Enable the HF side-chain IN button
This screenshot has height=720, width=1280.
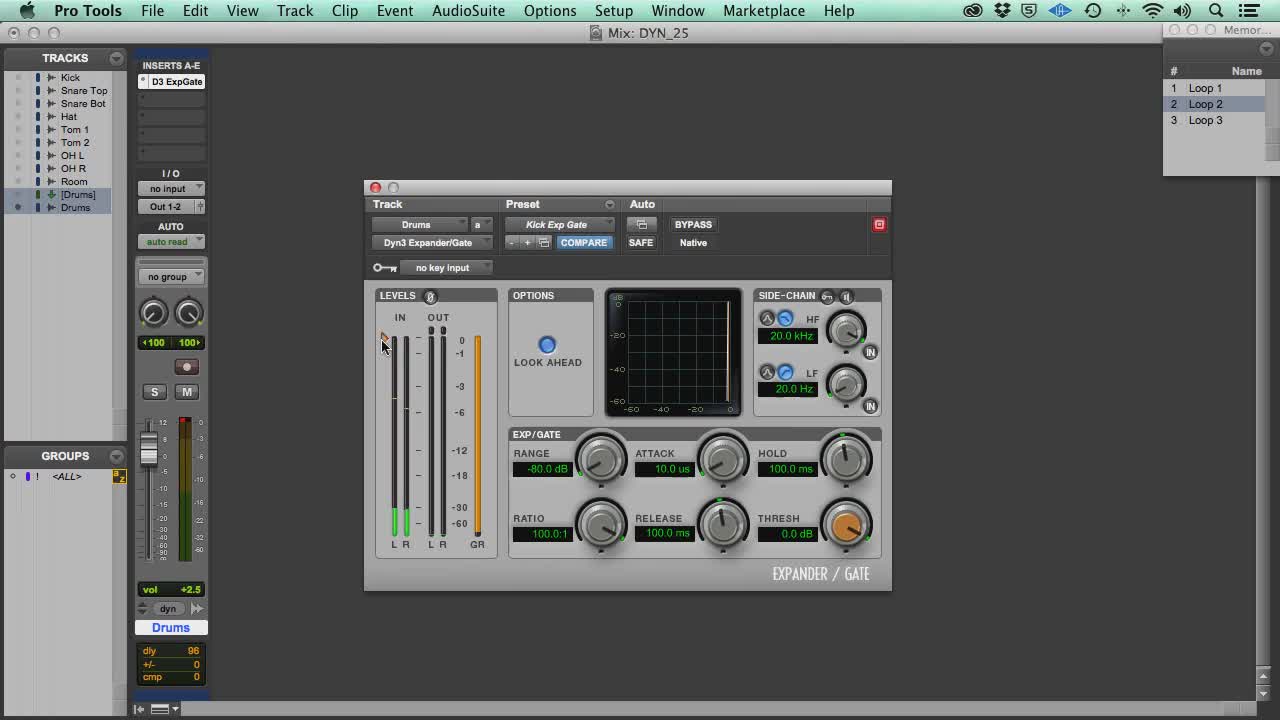coord(870,352)
